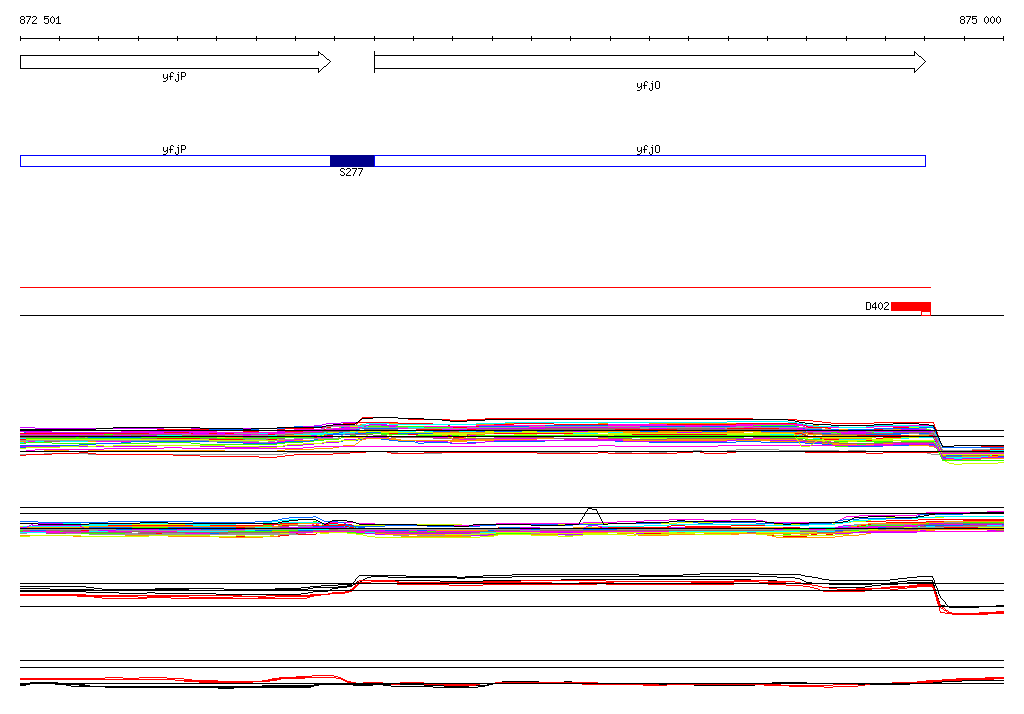The height and width of the screenshot is (714, 1024).
Task: Click the yfjP label under the top arrow
Action: (x=174, y=77)
